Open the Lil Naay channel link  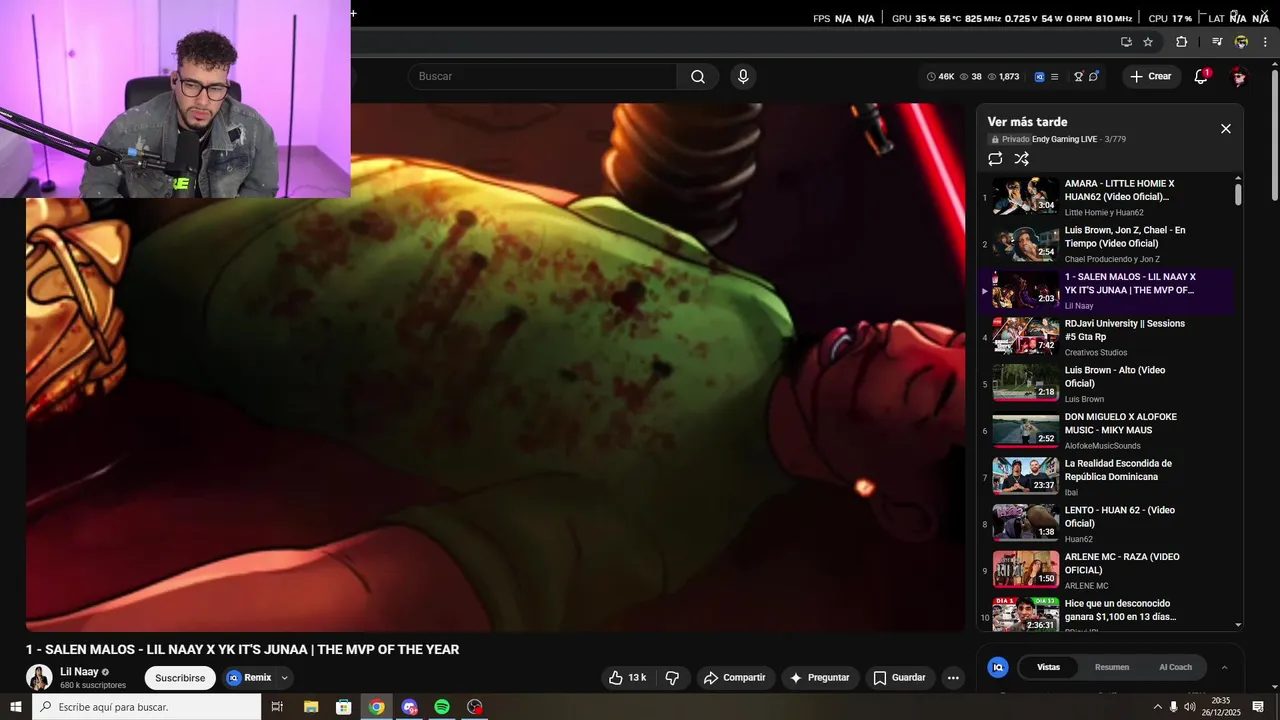(79, 672)
